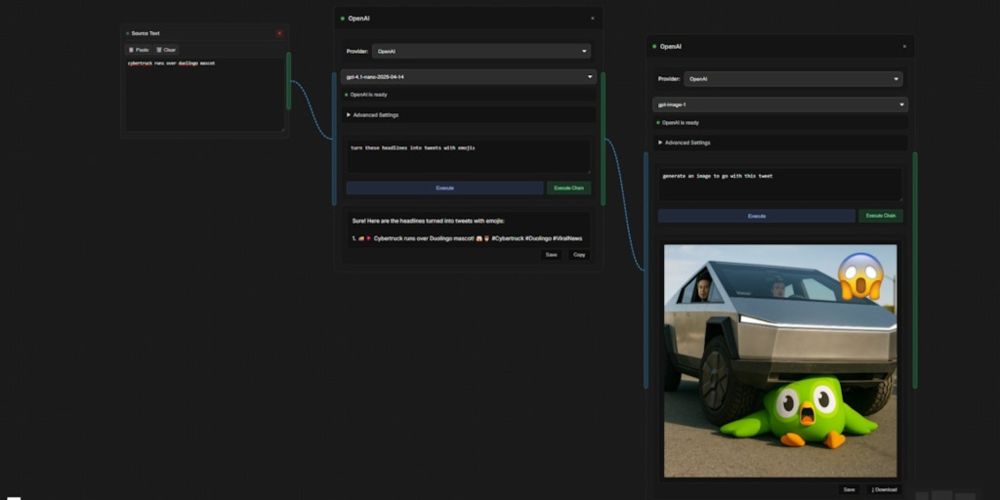
Task: Click the generated Cybertruck and Duolingo owl image
Action: tap(781, 361)
